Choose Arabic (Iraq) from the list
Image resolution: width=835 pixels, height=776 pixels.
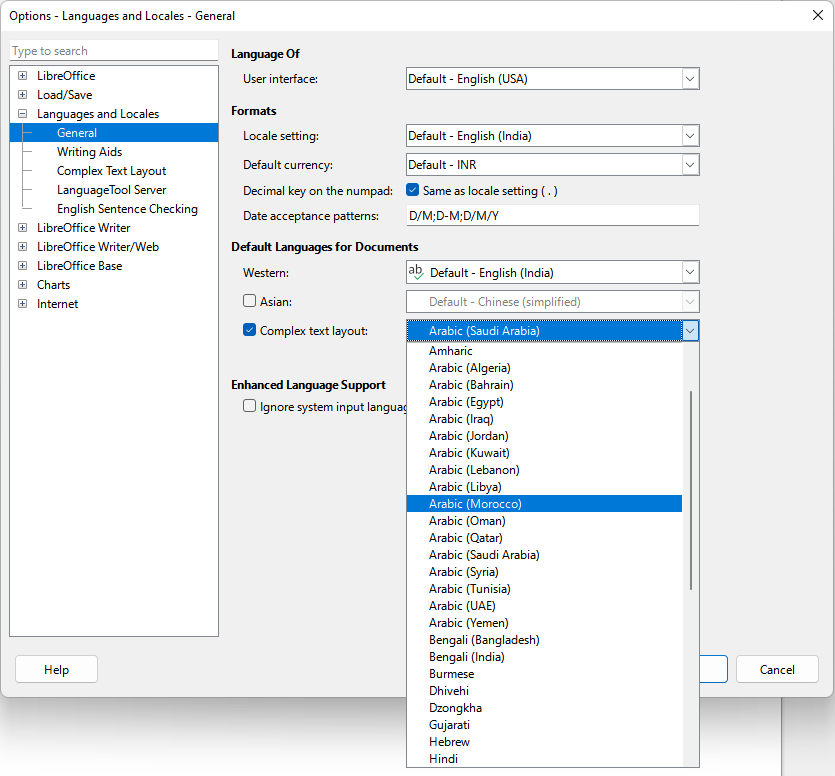[x=544, y=419]
